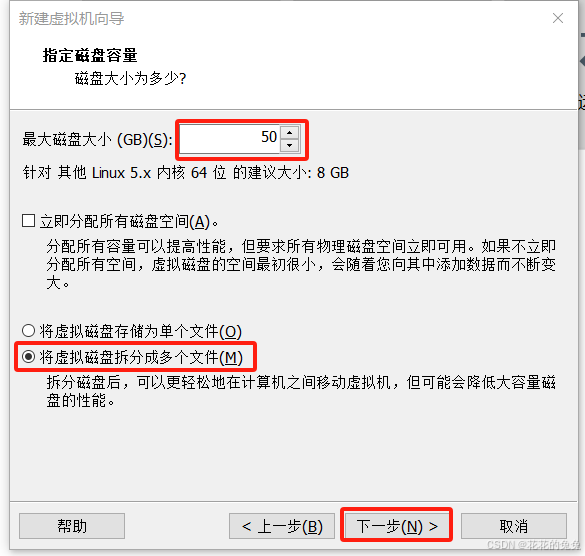
Task: Click the allocate-all-space description paragraph
Action: pos(301,264)
